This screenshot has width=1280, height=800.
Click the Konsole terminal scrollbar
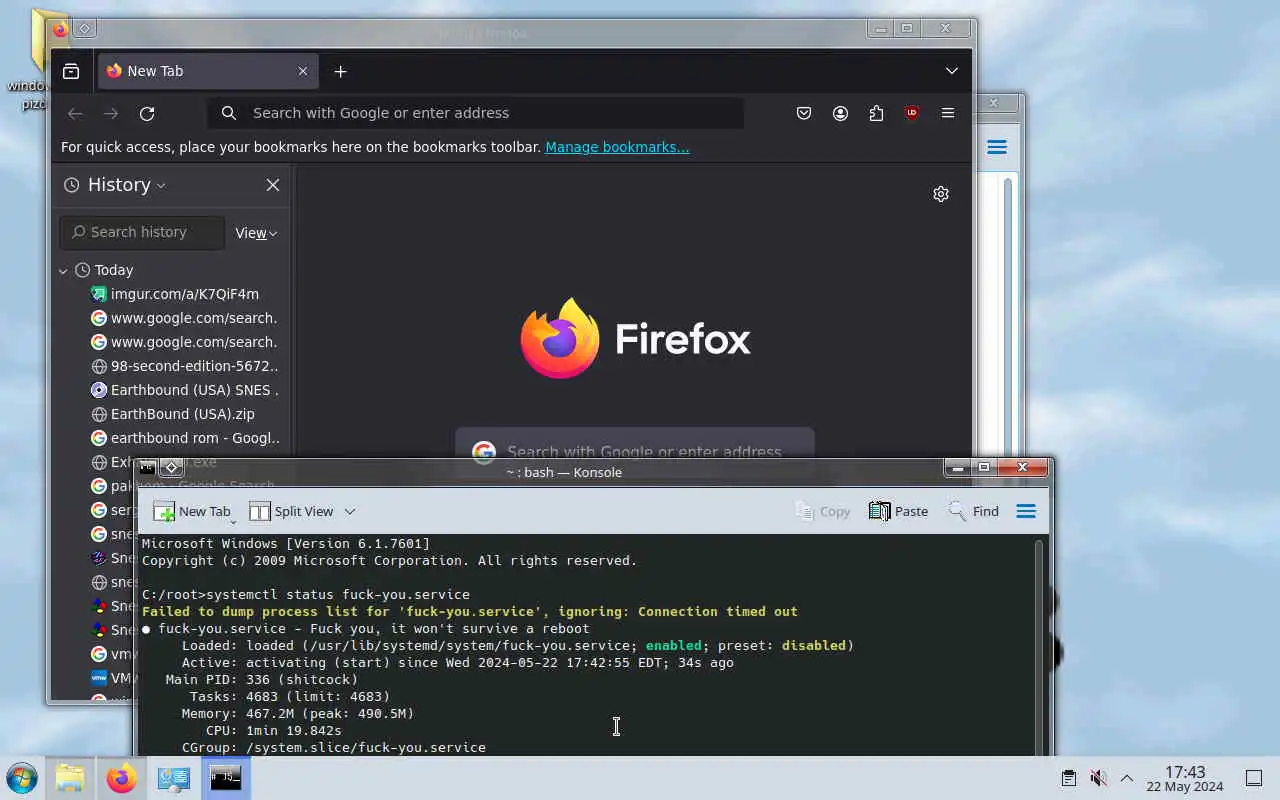coord(1038,646)
